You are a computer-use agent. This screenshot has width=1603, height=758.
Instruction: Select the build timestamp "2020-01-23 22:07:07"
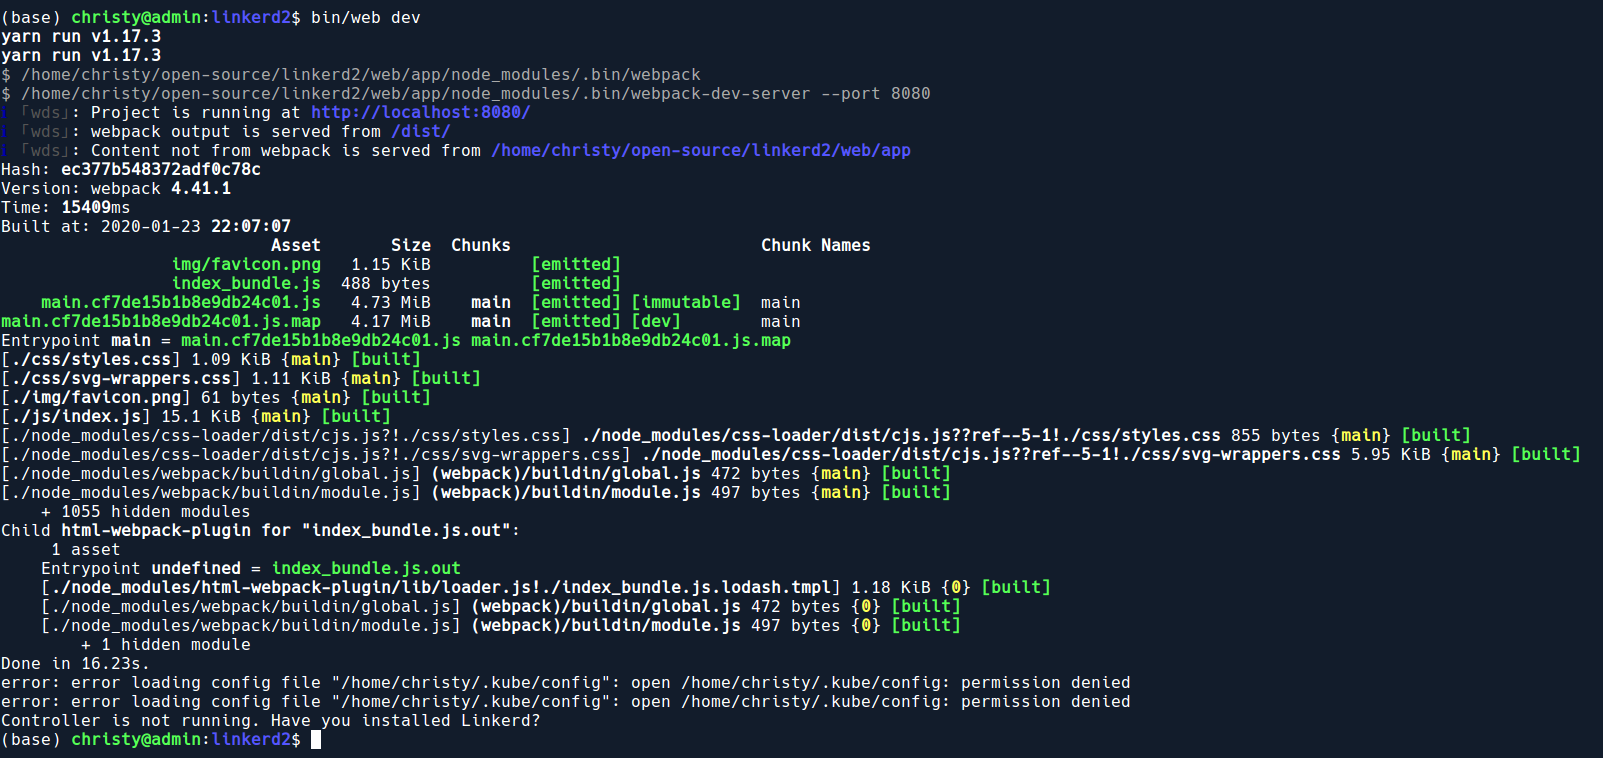tap(196, 226)
